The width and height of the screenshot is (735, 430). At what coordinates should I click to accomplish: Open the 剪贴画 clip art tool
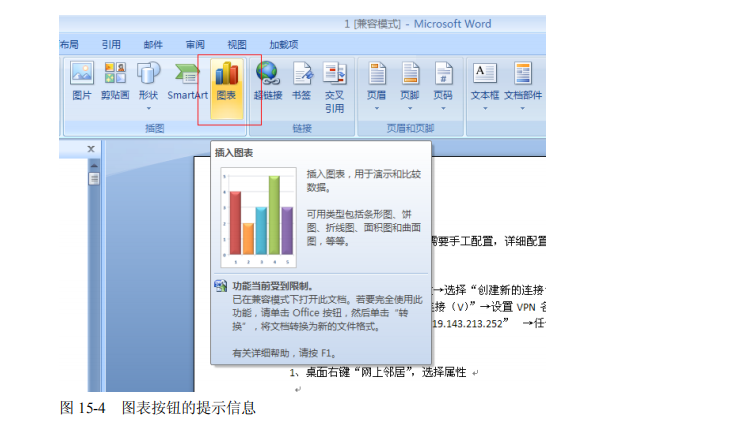(115, 81)
